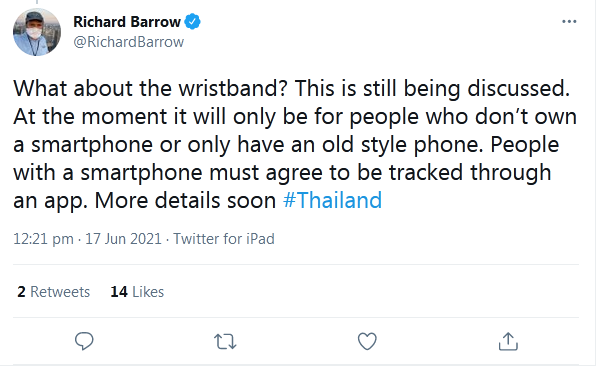The image size is (602, 366).
Task: Follow the #Thailand hashtag link
Action: [332, 200]
